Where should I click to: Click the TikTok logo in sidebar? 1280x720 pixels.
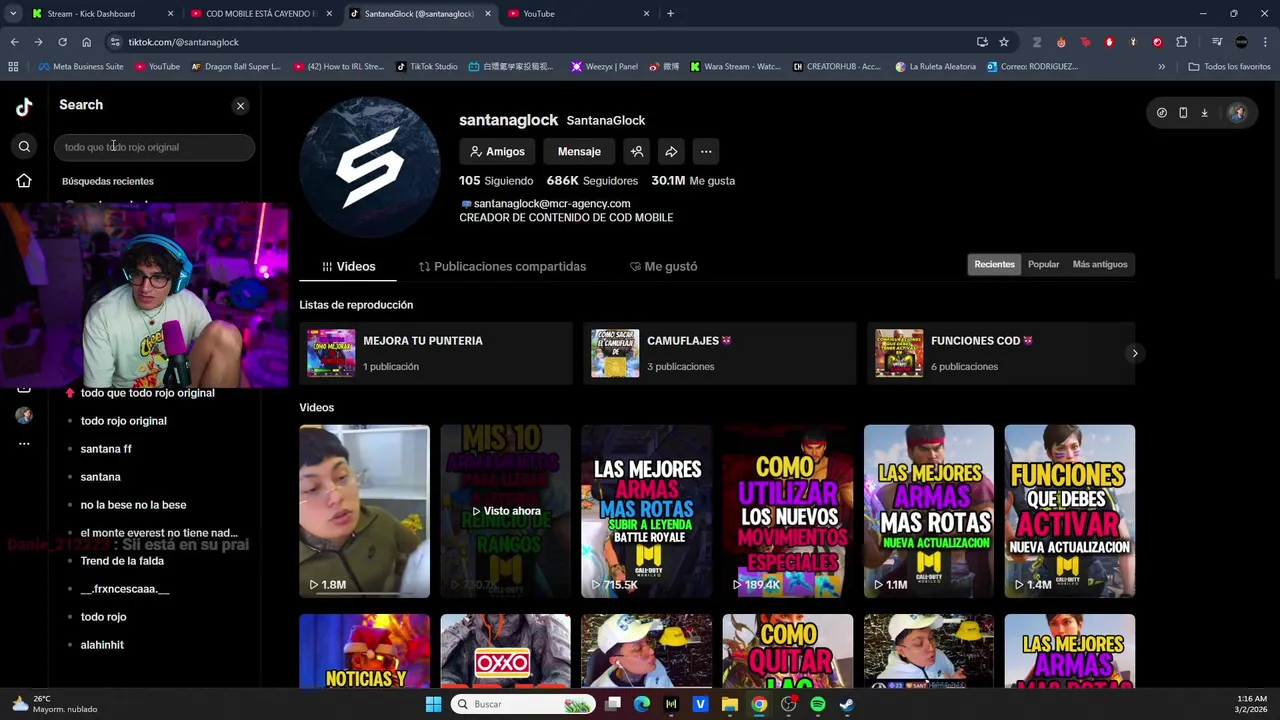[x=24, y=107]
